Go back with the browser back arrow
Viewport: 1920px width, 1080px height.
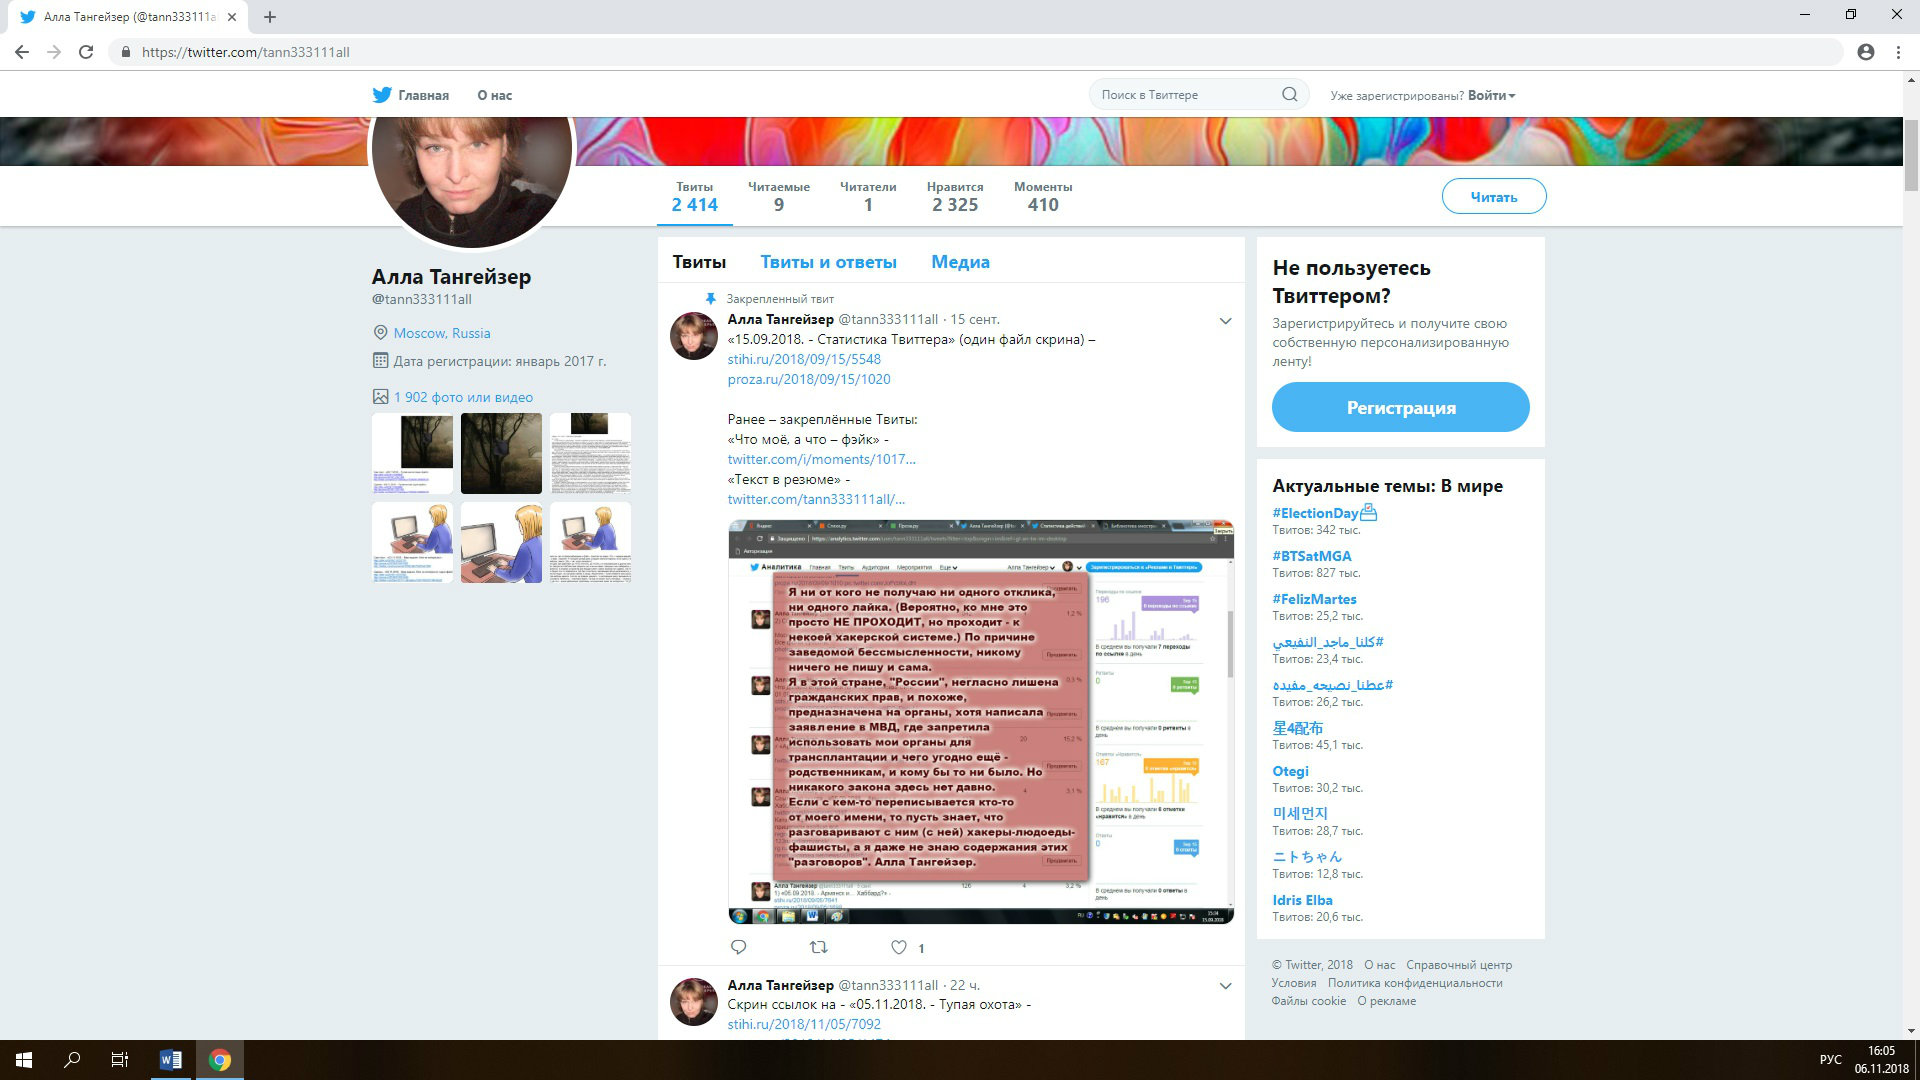pyautogui.click(x=22, y=52)
